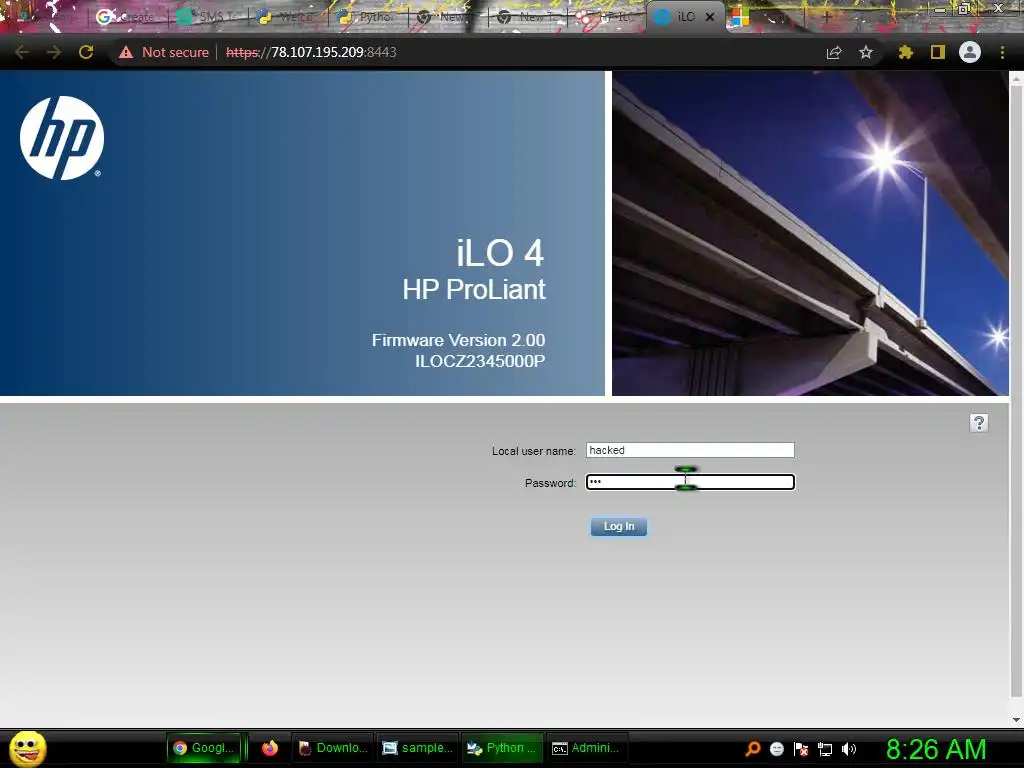Switch to the Microsoft logo tab

[764, 17]
